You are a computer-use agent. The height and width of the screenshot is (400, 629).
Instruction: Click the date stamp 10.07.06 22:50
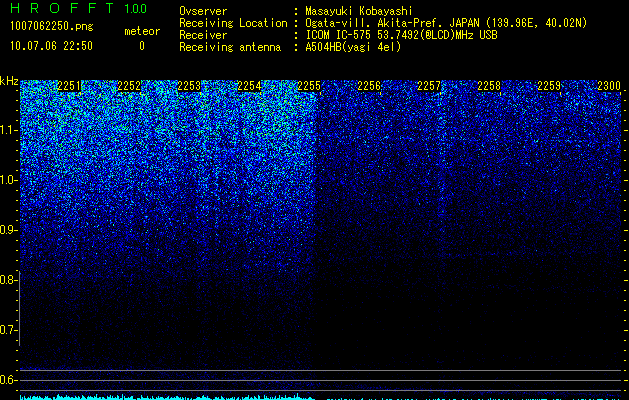(x=51, y=46)
